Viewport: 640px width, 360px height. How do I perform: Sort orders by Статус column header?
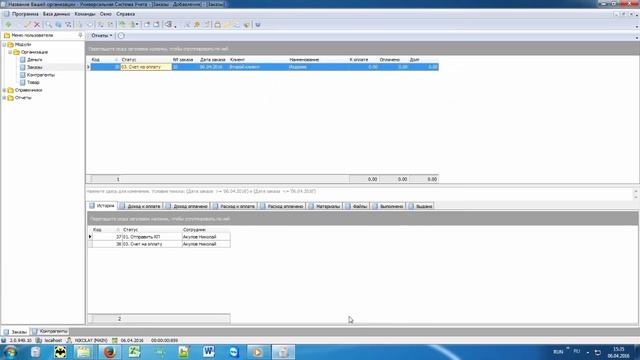[x=146, y=60]
